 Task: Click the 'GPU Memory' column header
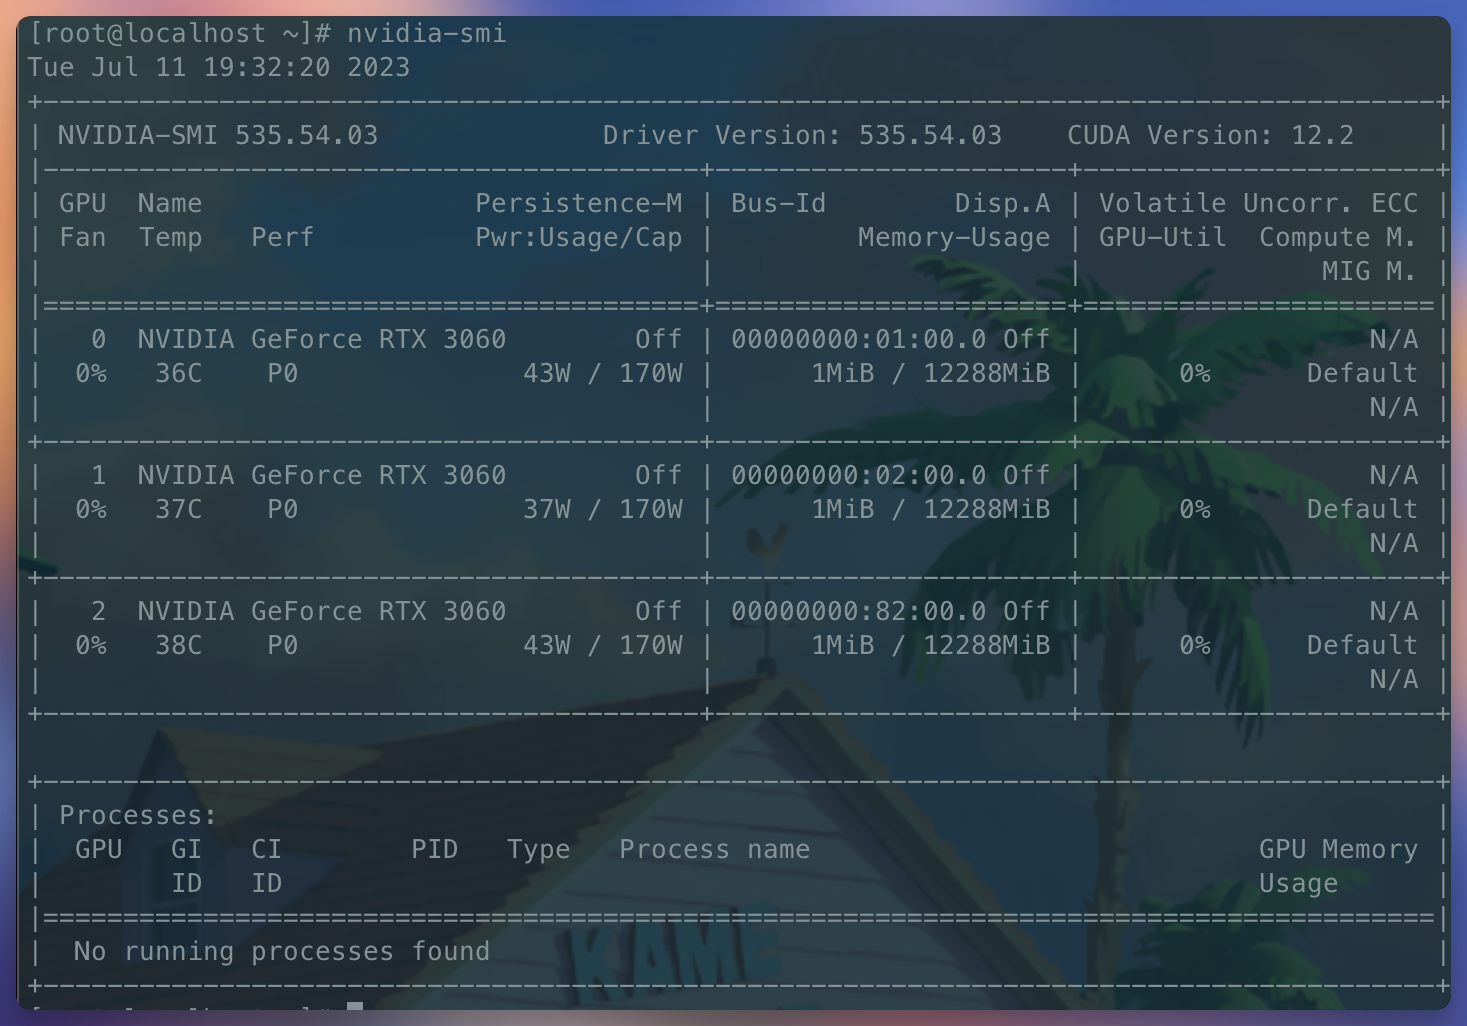pyautogui.click(x=1338, y=849)
